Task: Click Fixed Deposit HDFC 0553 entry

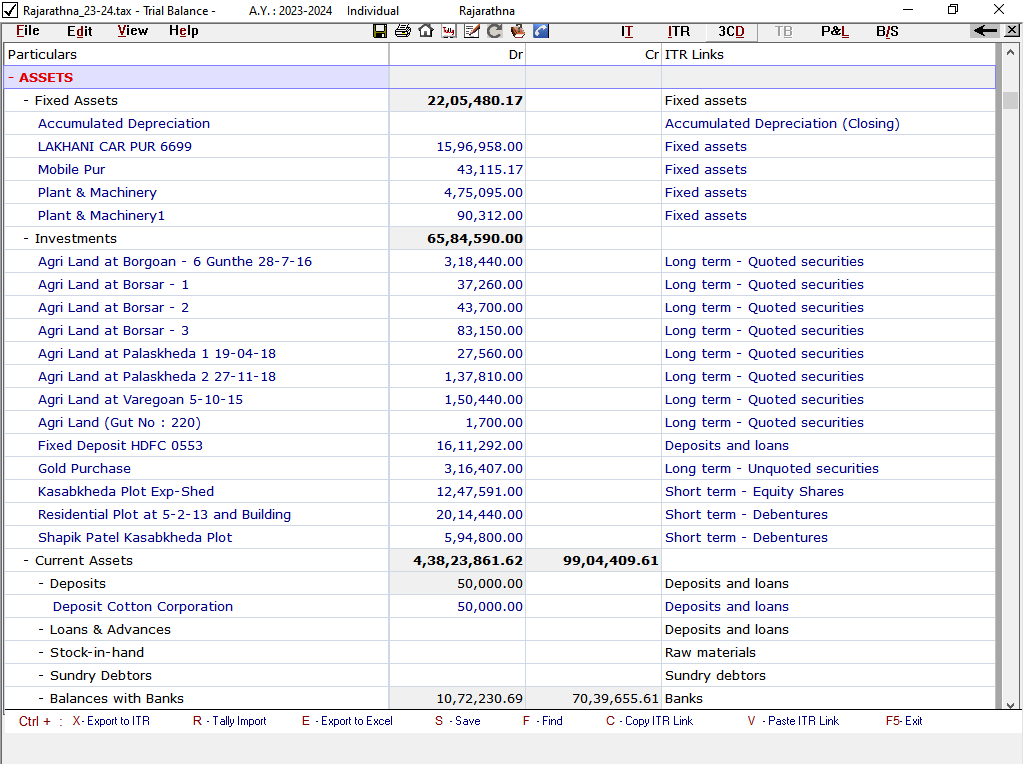Action: click(x=119, y=445)
